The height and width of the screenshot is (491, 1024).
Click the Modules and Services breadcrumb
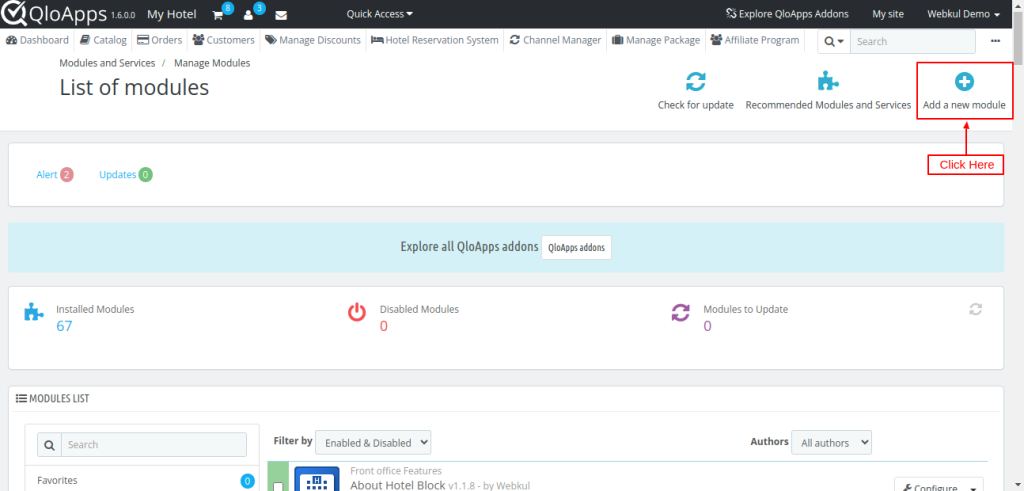(x=107, y=63)
